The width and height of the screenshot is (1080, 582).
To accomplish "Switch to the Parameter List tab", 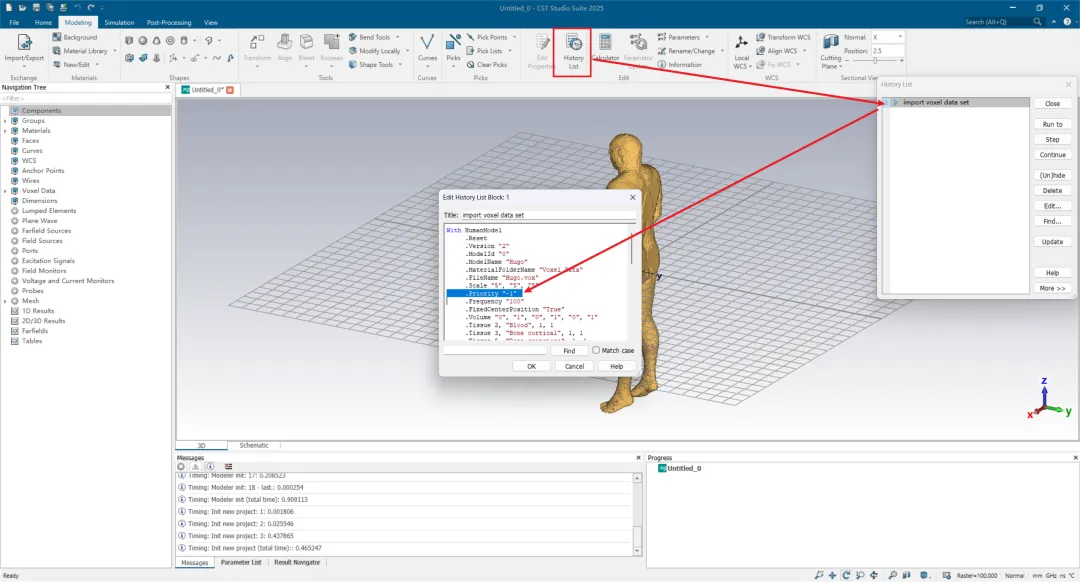I will point(240,563).
